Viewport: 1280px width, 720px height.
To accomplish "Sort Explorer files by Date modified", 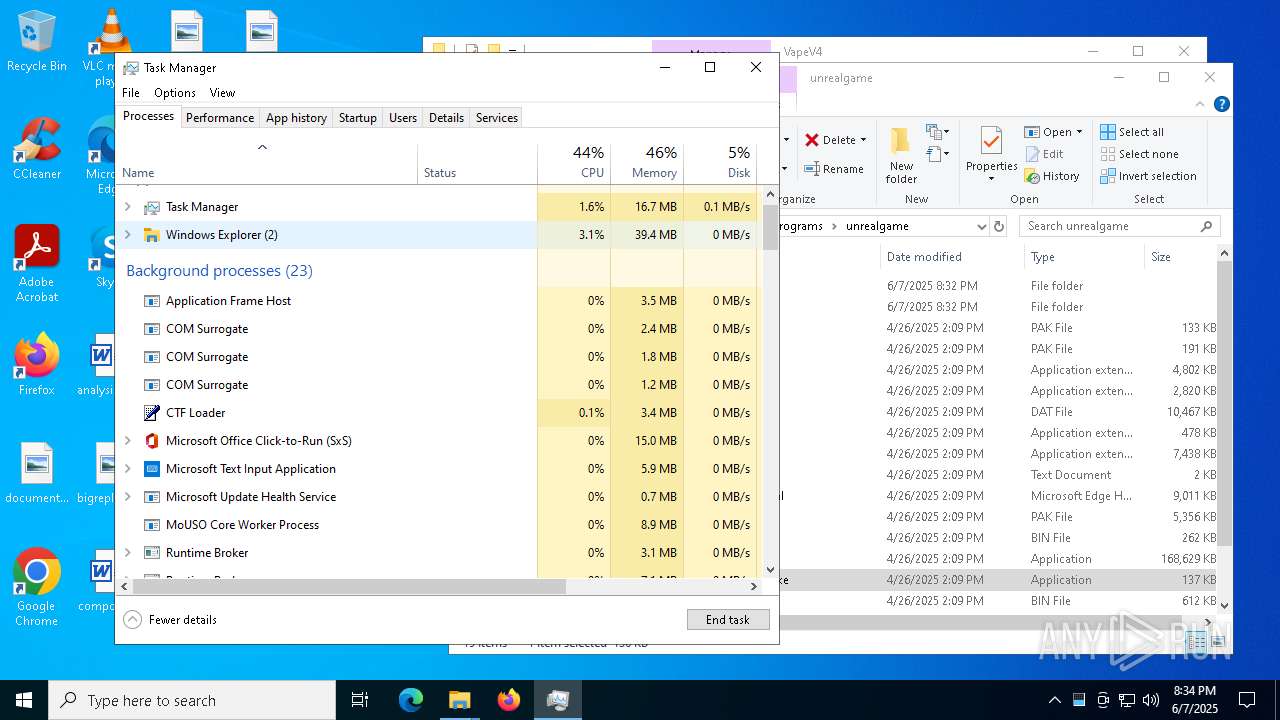I will coord(952,257).
